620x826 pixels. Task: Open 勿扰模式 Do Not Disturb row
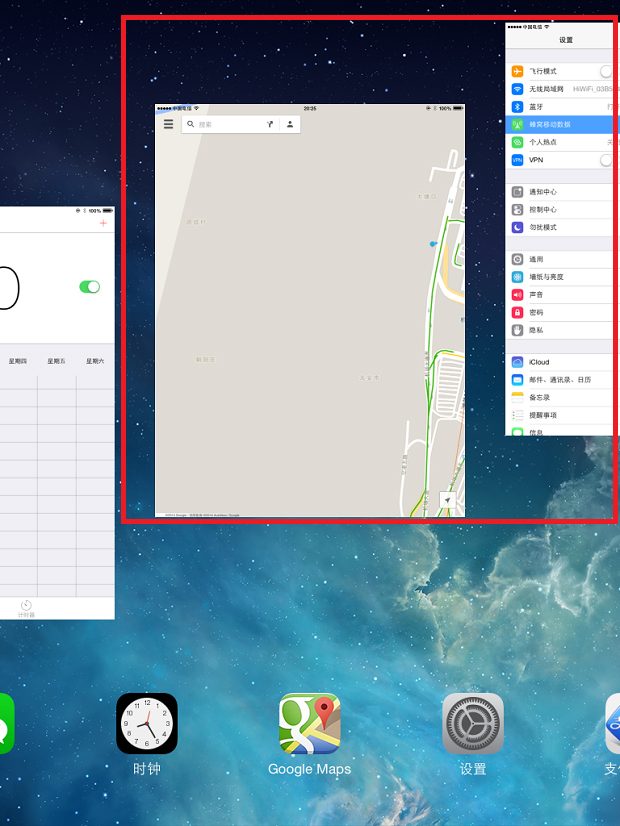[x=560, y=227]
